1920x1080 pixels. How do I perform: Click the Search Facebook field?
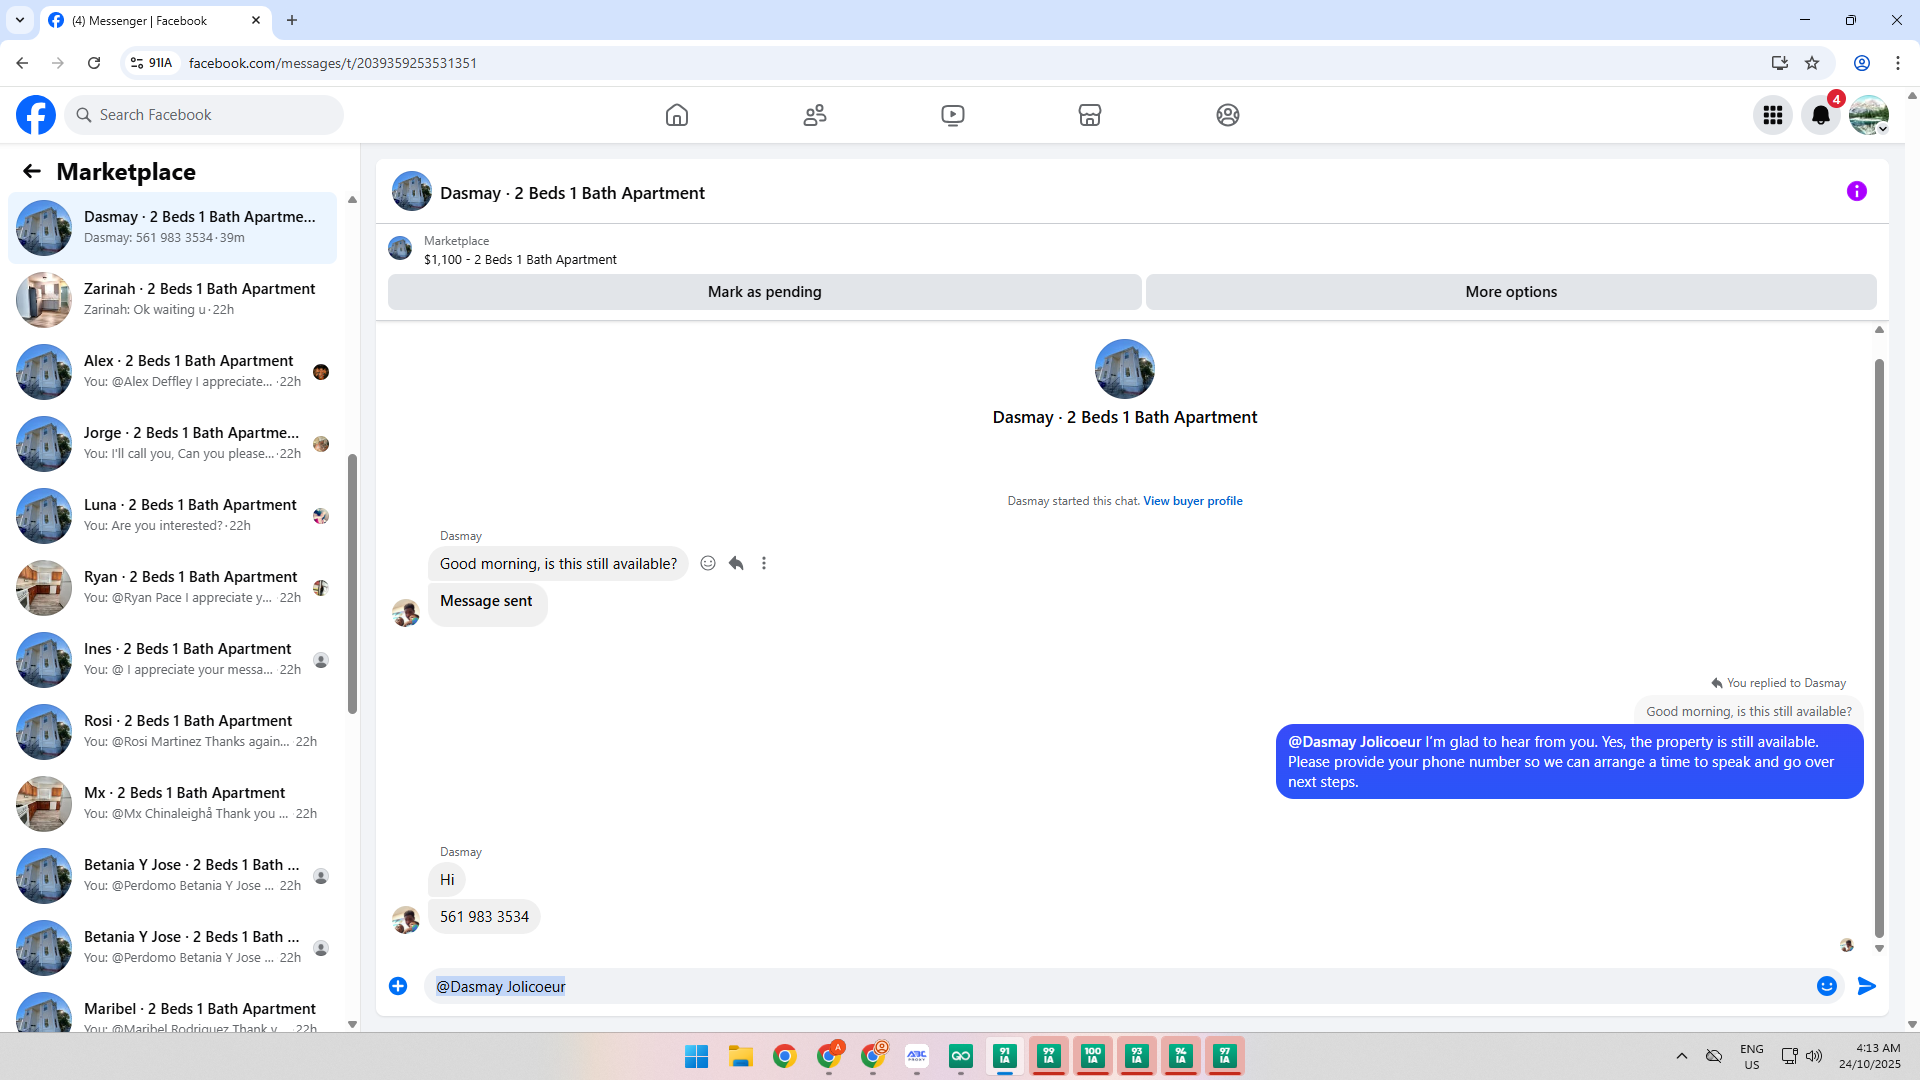pyautogui.click(x=204, y=115)
